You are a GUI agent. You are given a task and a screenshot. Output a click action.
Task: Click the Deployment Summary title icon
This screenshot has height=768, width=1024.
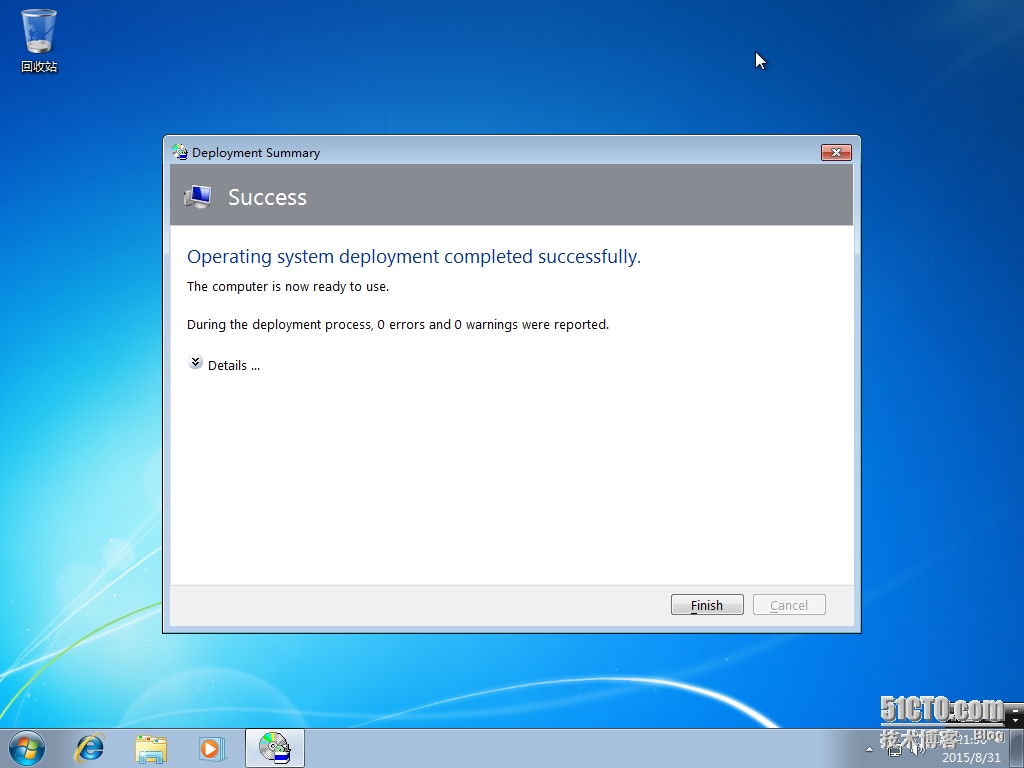pyautogui.click(x=180, y=152)
